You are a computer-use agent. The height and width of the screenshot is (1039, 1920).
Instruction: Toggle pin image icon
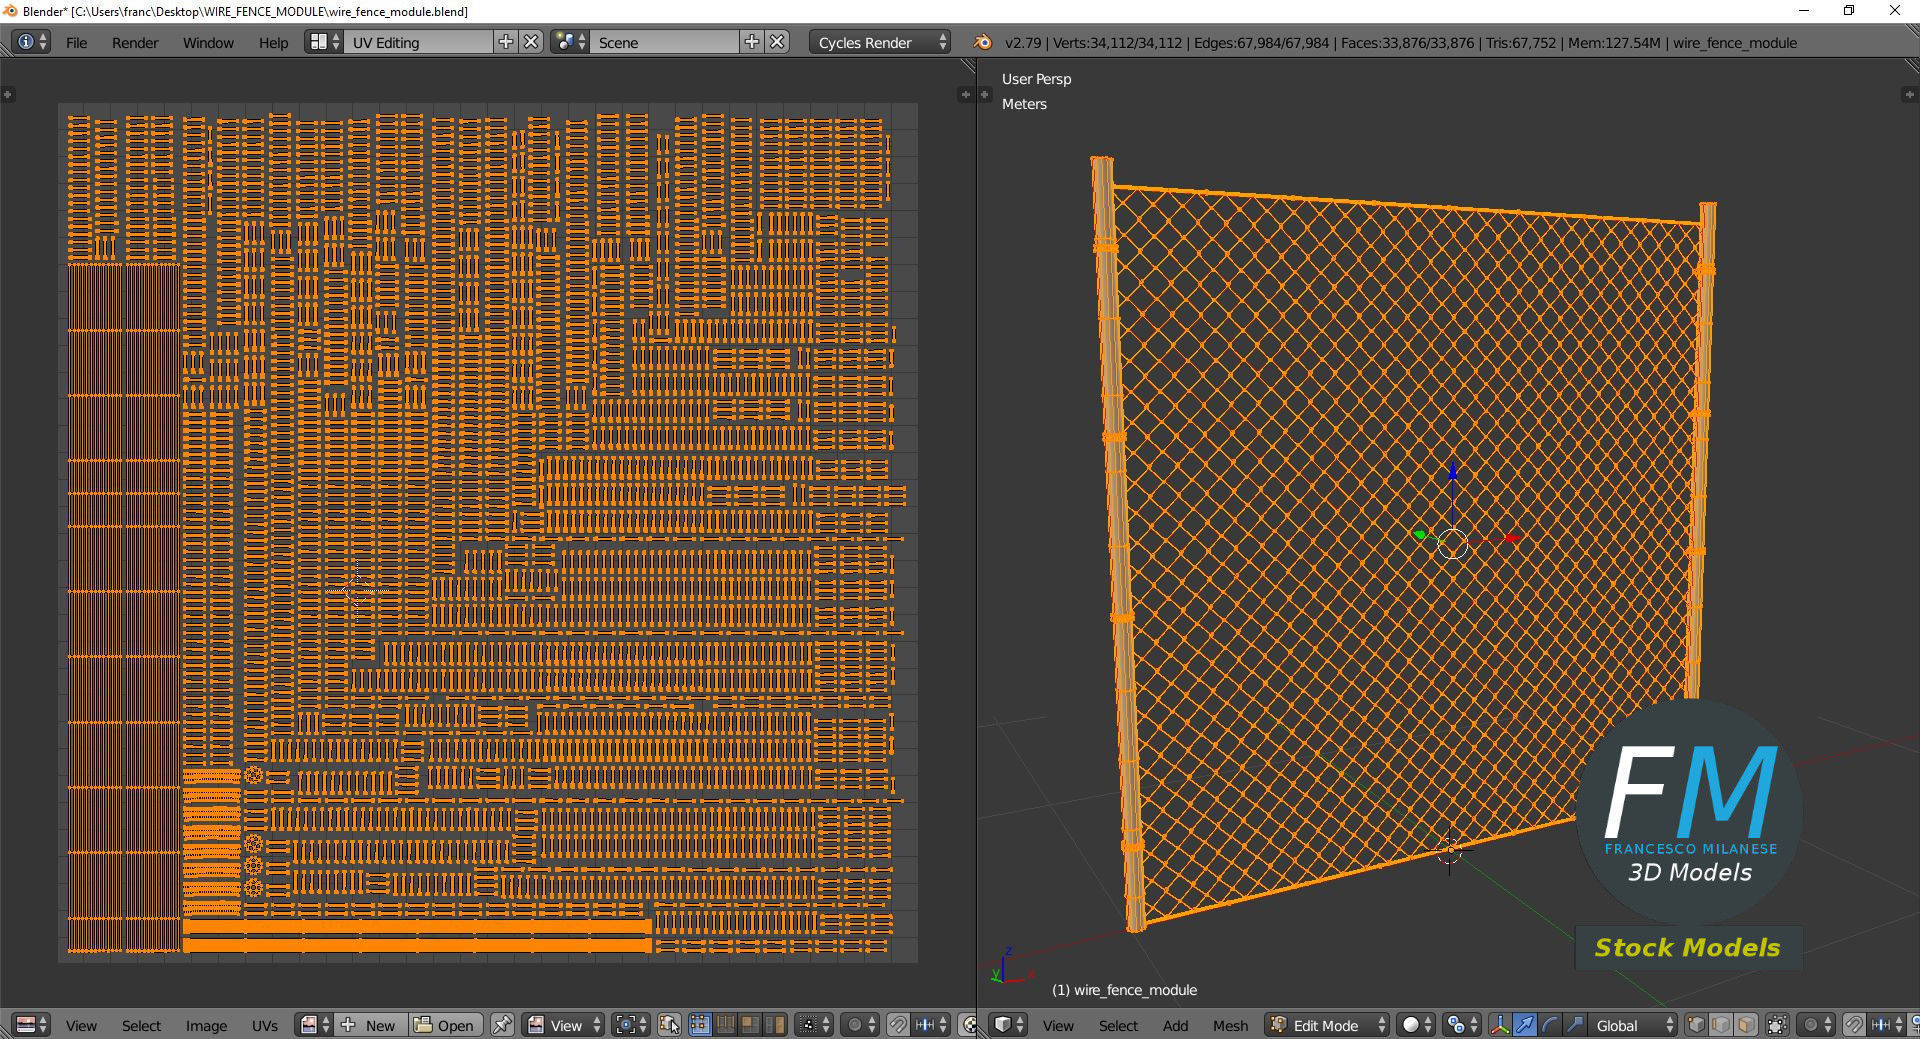coord(502,1025)
